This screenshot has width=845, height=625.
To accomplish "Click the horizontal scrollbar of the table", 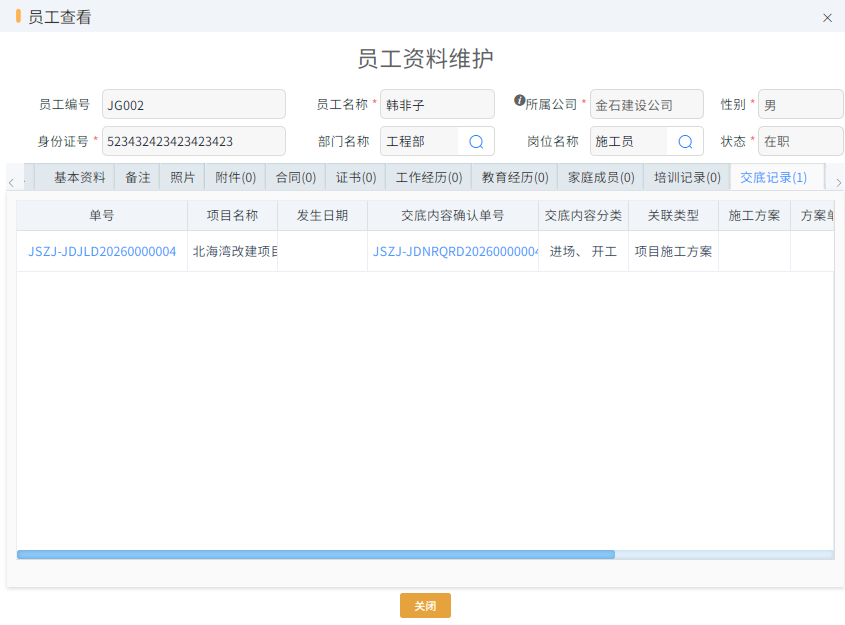I will click(x=316, y=554).
